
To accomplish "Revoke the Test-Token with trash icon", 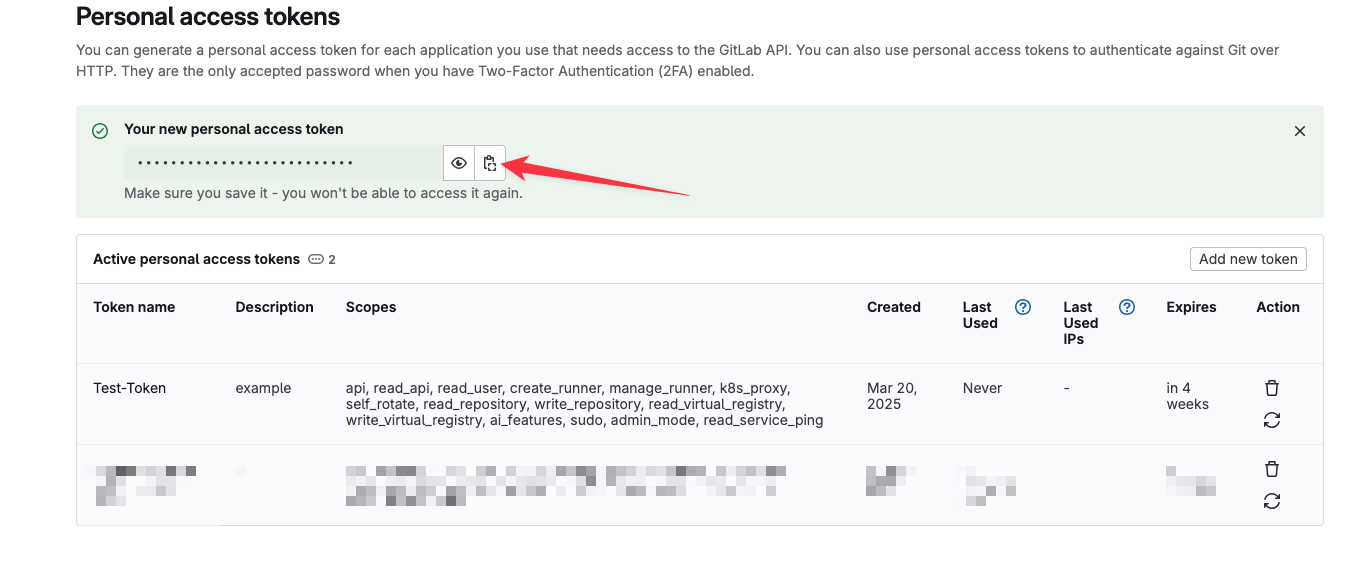I will coord(1271,388).
